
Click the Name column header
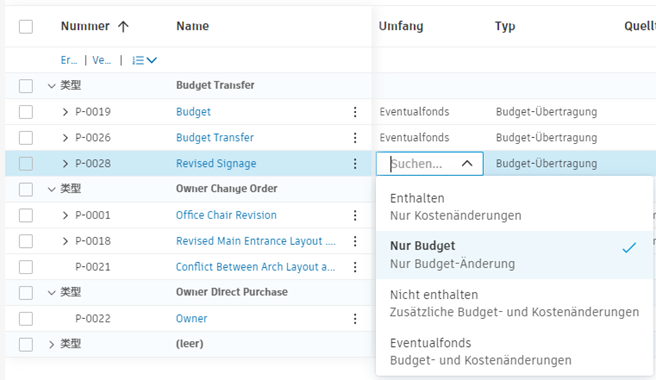pyautogui.click(x=192, y=26)
